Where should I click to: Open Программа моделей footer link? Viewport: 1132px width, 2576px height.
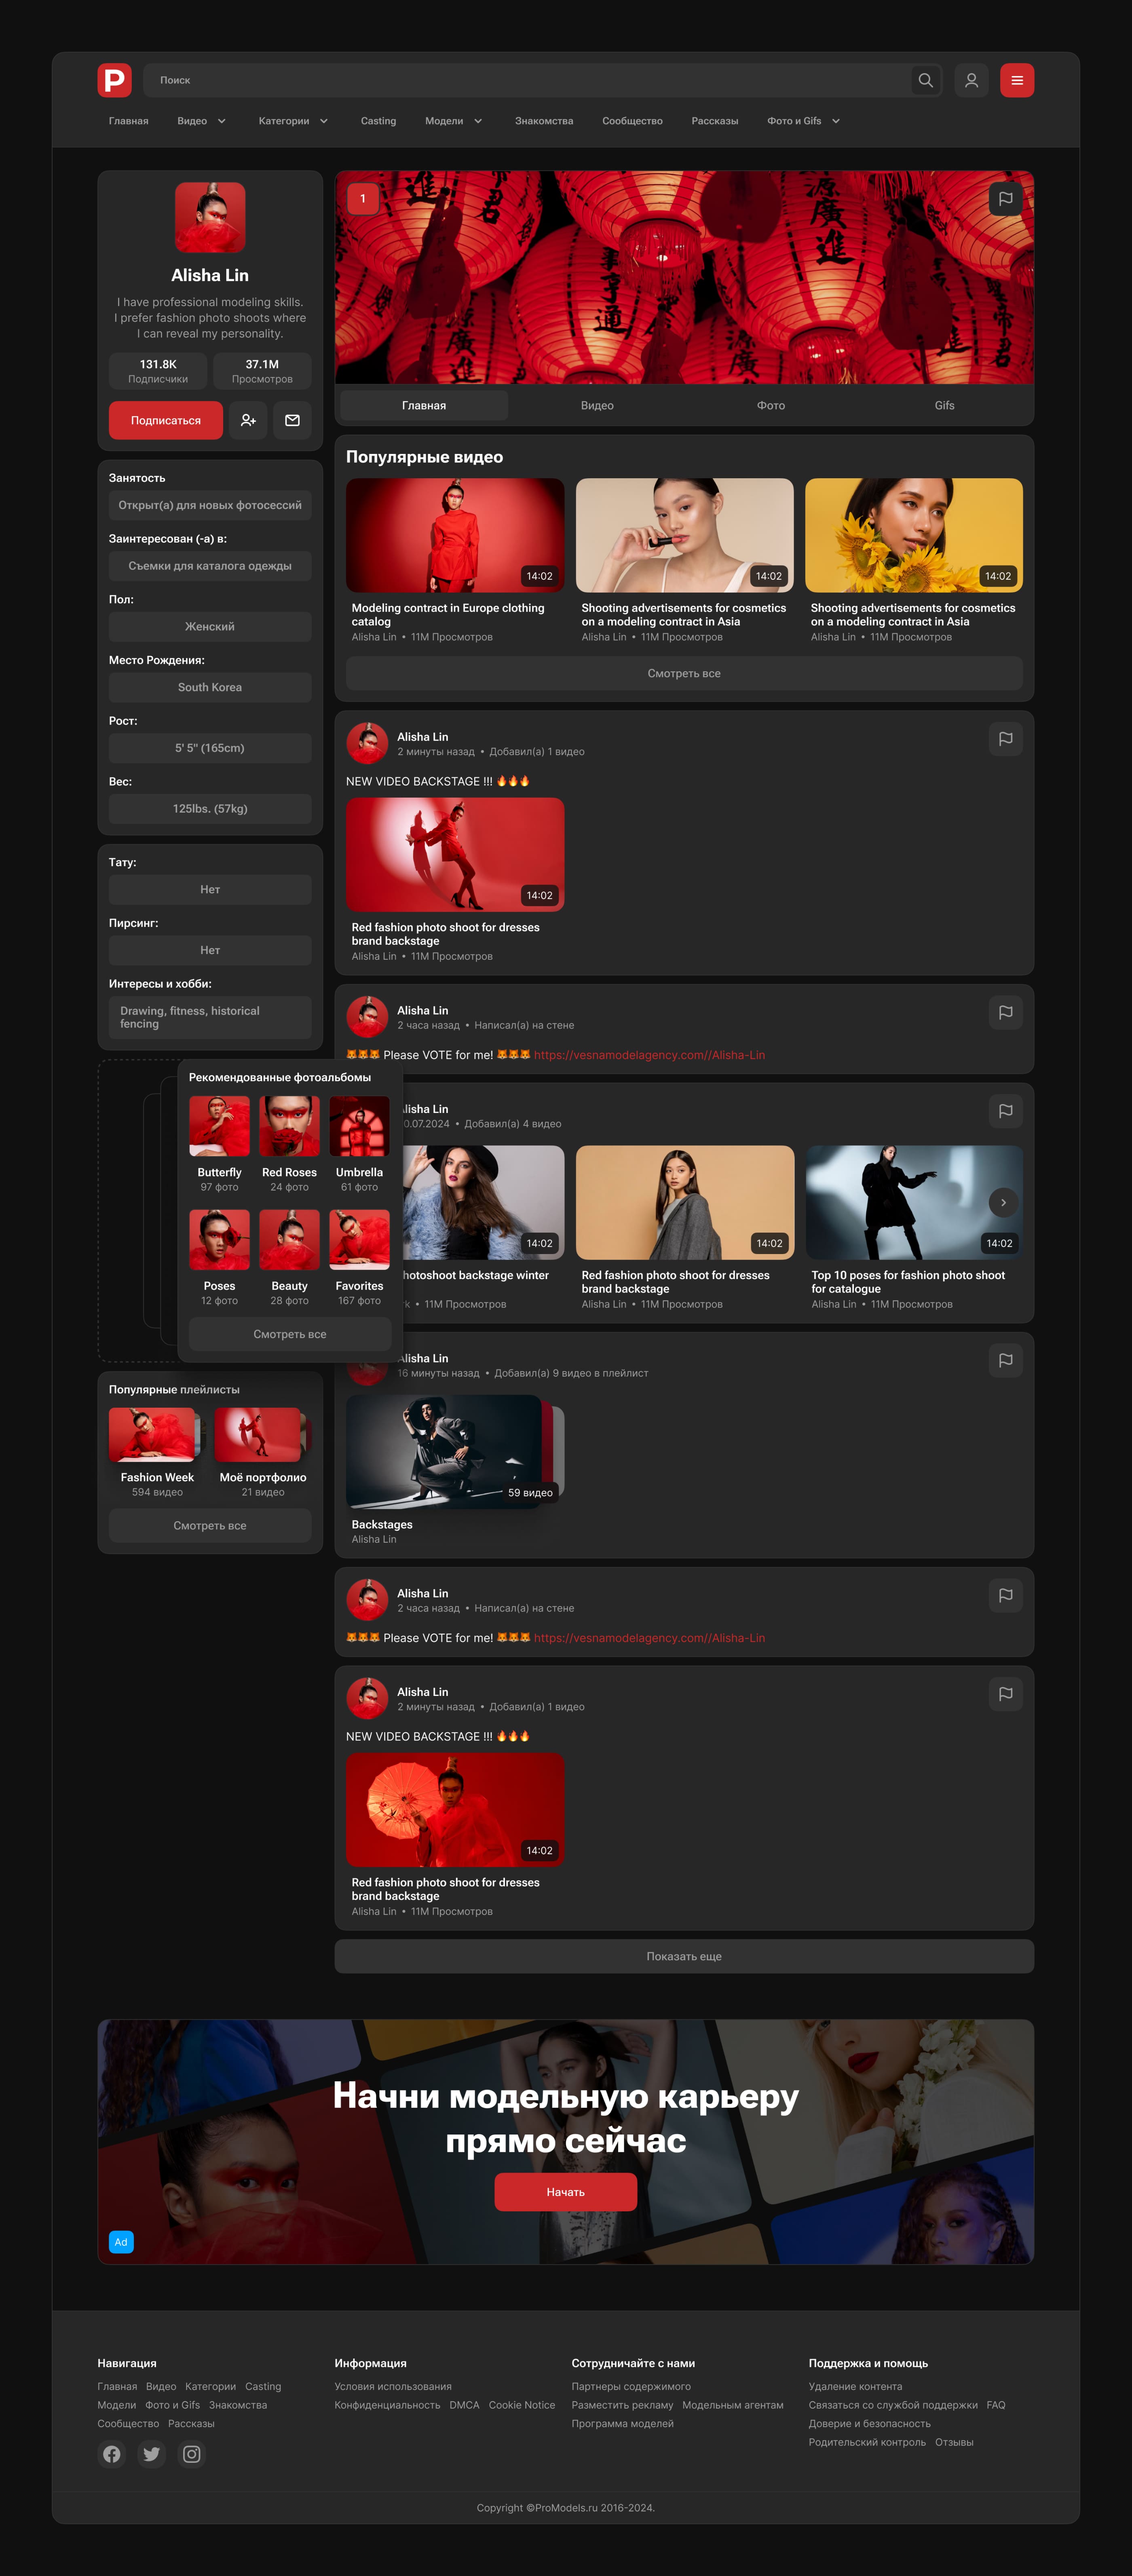[623, 2423]
